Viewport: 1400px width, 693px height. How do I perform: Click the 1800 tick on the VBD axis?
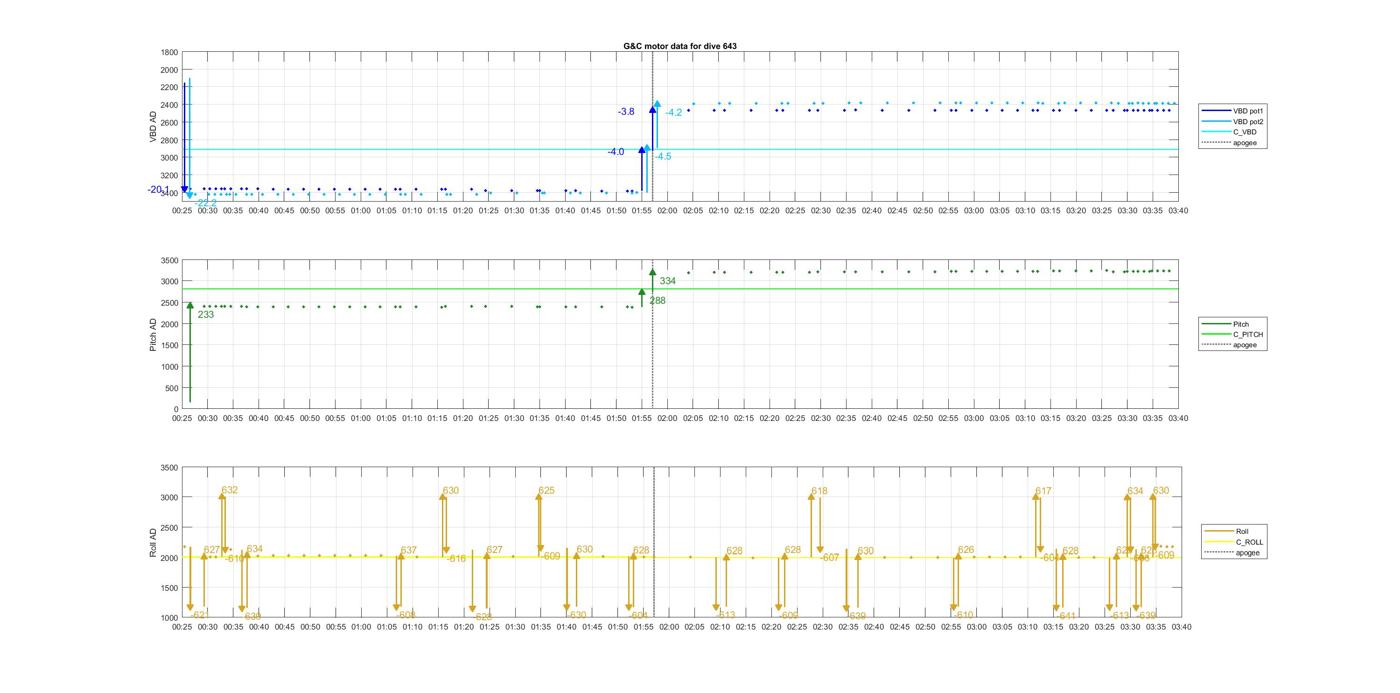(169, 53)
